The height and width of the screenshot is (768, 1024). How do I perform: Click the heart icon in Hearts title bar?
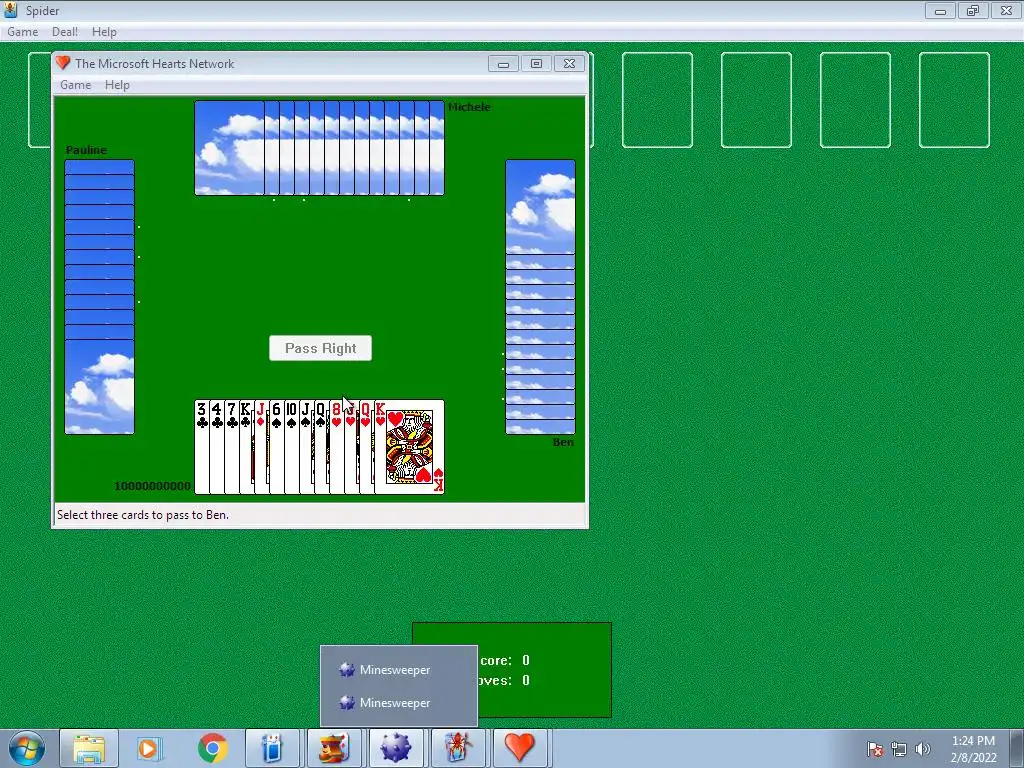coord(63,63)
